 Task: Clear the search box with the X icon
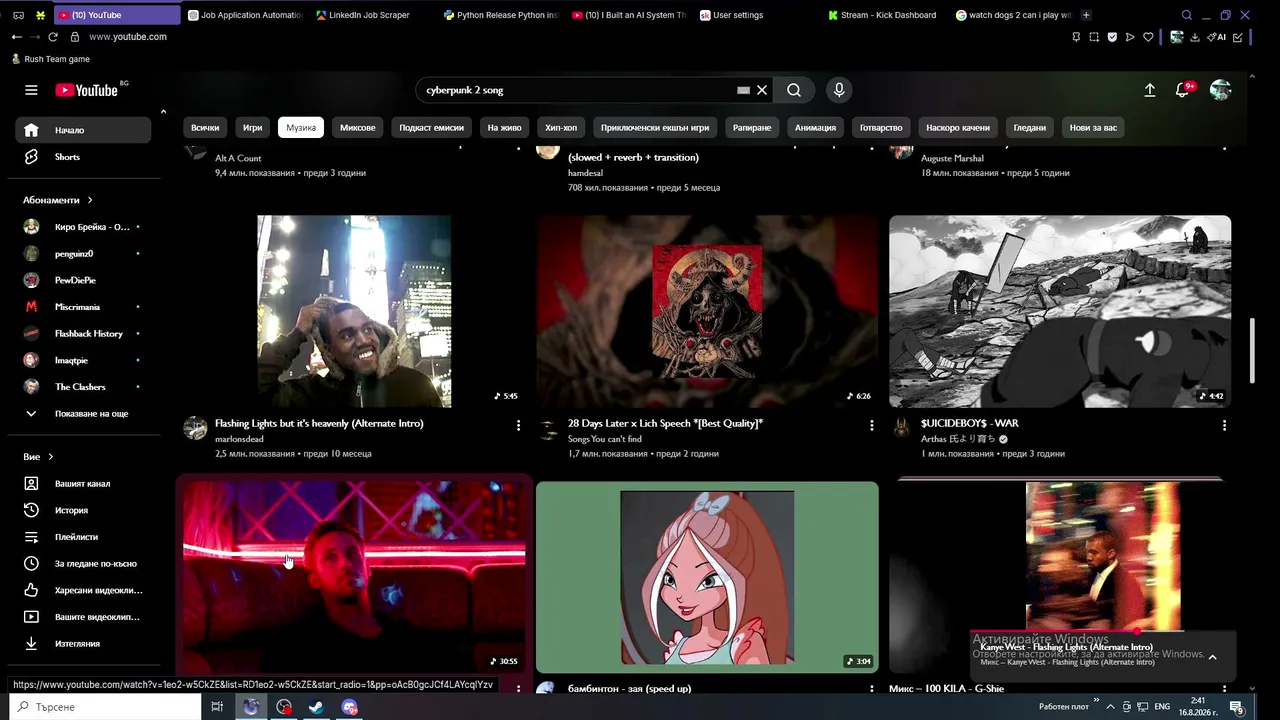[x=762, y=90]
